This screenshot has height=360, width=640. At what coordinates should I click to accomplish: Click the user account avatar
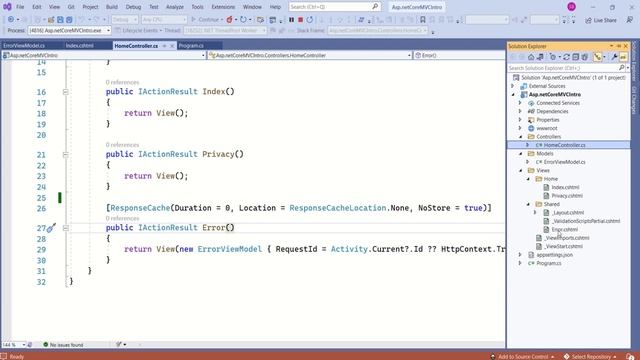click(x=571, y=7)
